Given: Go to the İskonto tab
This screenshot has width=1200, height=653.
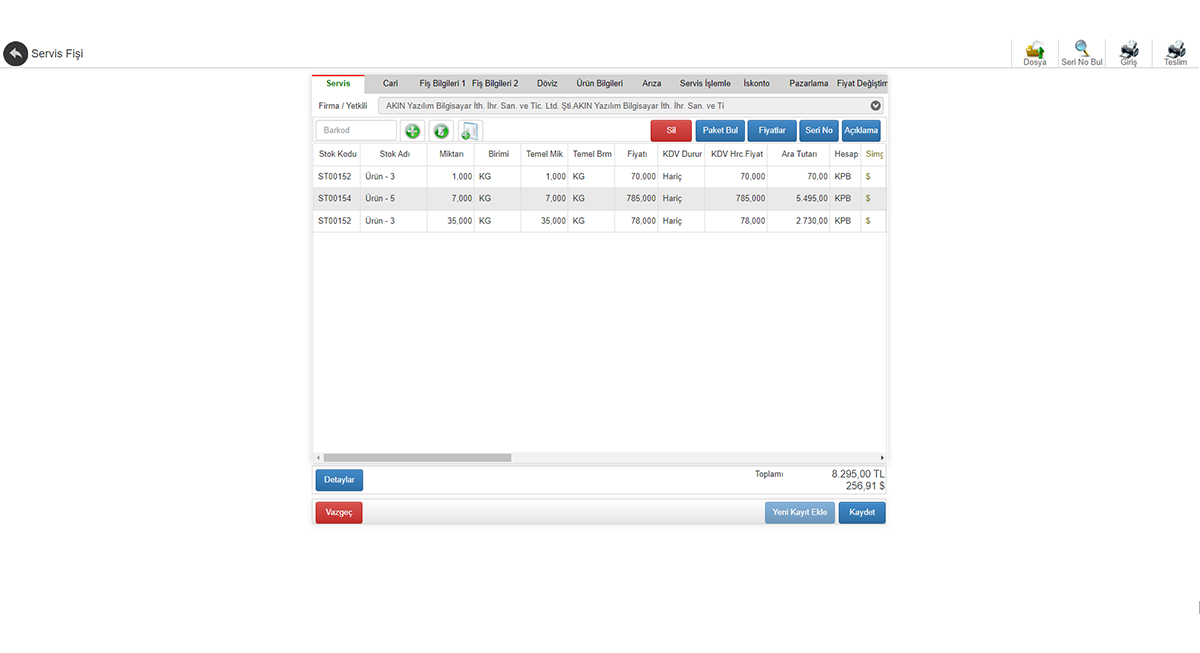Looking at the screenshot, I should coord(756,84).
